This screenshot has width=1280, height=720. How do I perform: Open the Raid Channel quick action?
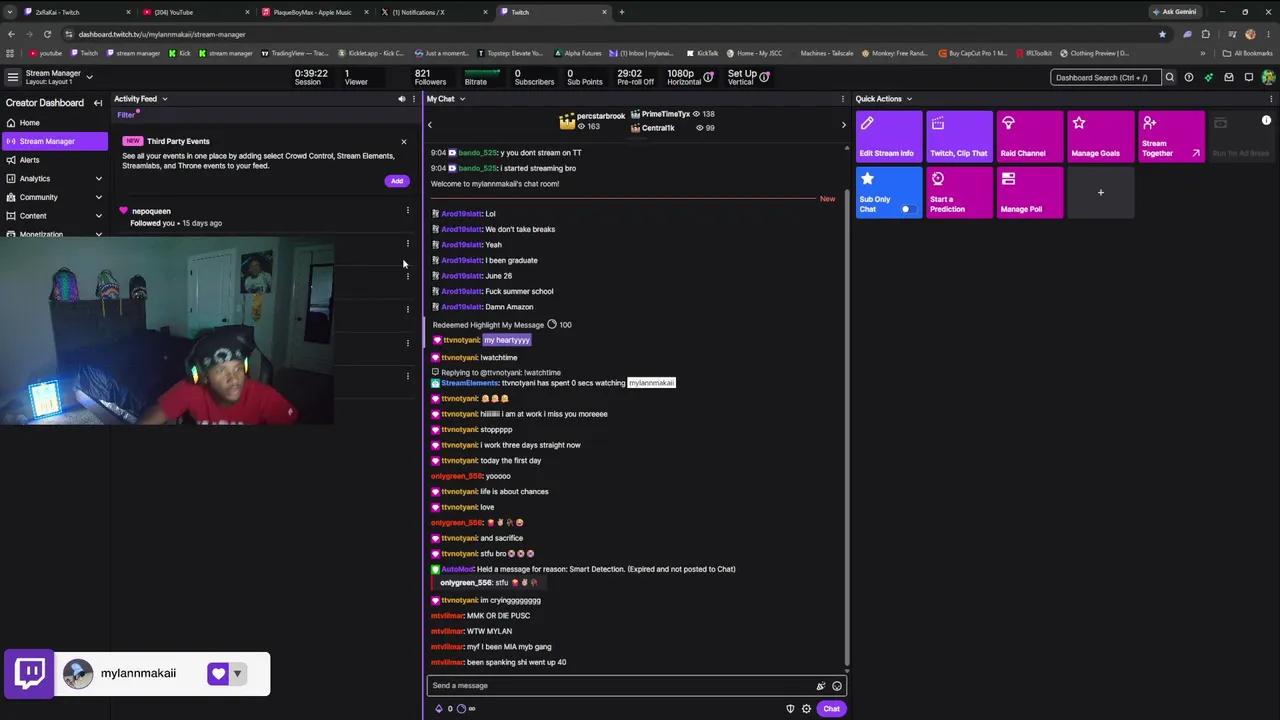[1030, 136]
